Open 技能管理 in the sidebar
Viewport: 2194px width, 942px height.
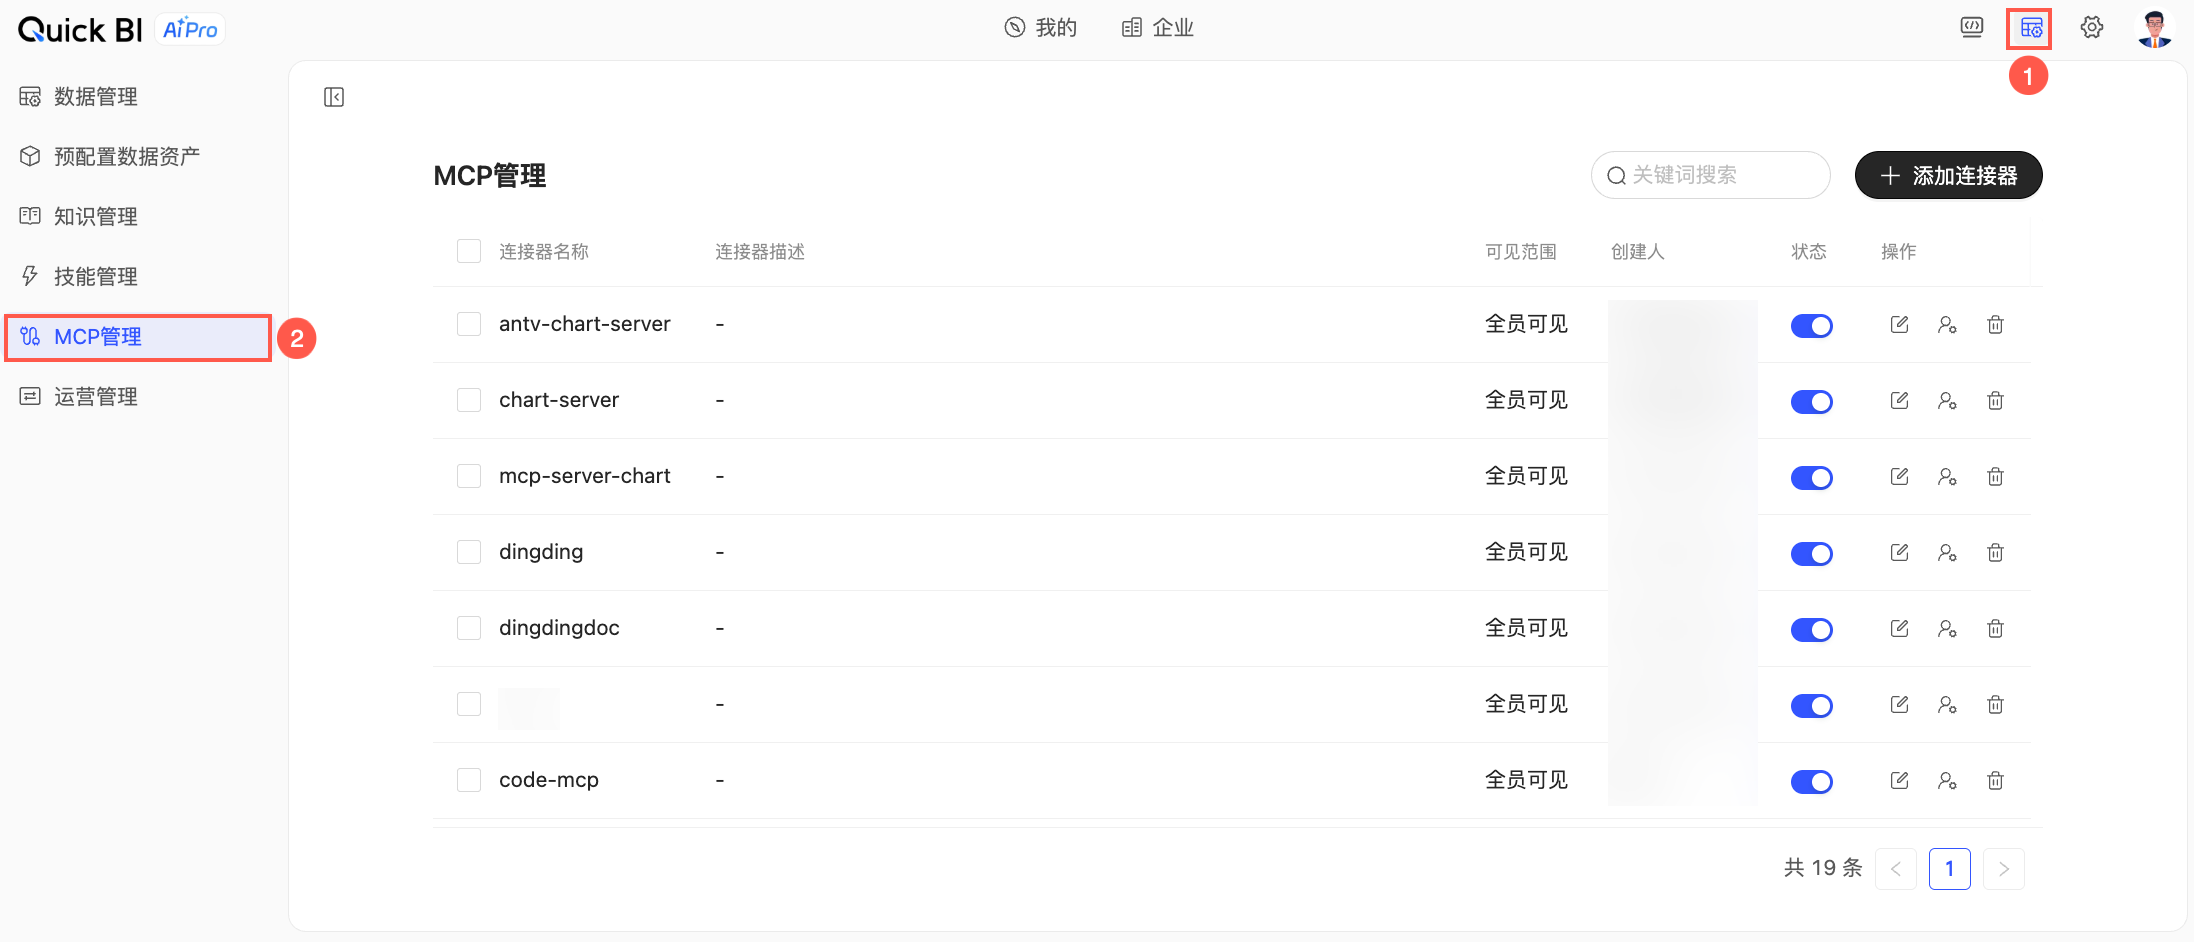click(x=137, y=277)
